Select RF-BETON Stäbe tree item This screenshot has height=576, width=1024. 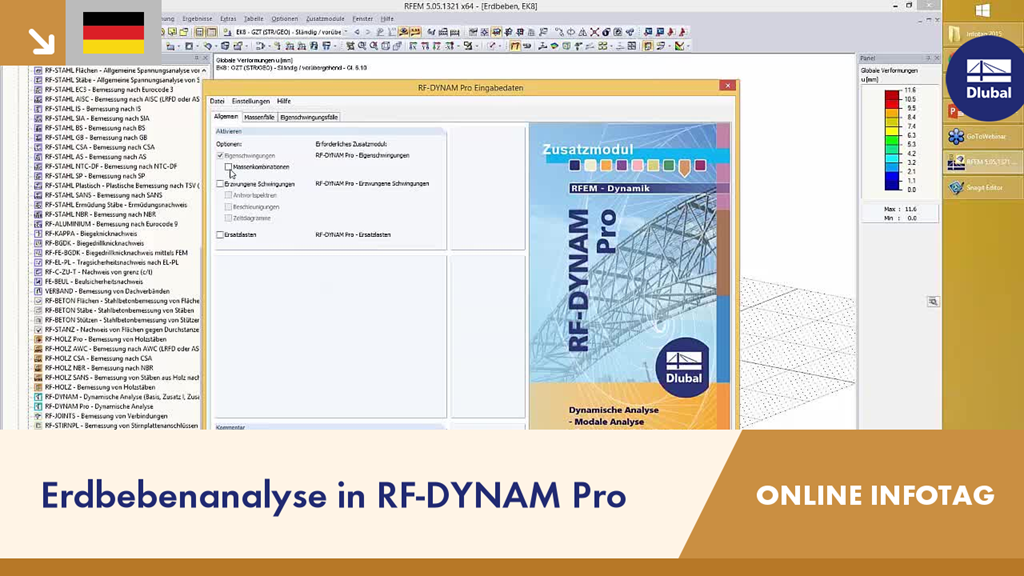point(119,310)
